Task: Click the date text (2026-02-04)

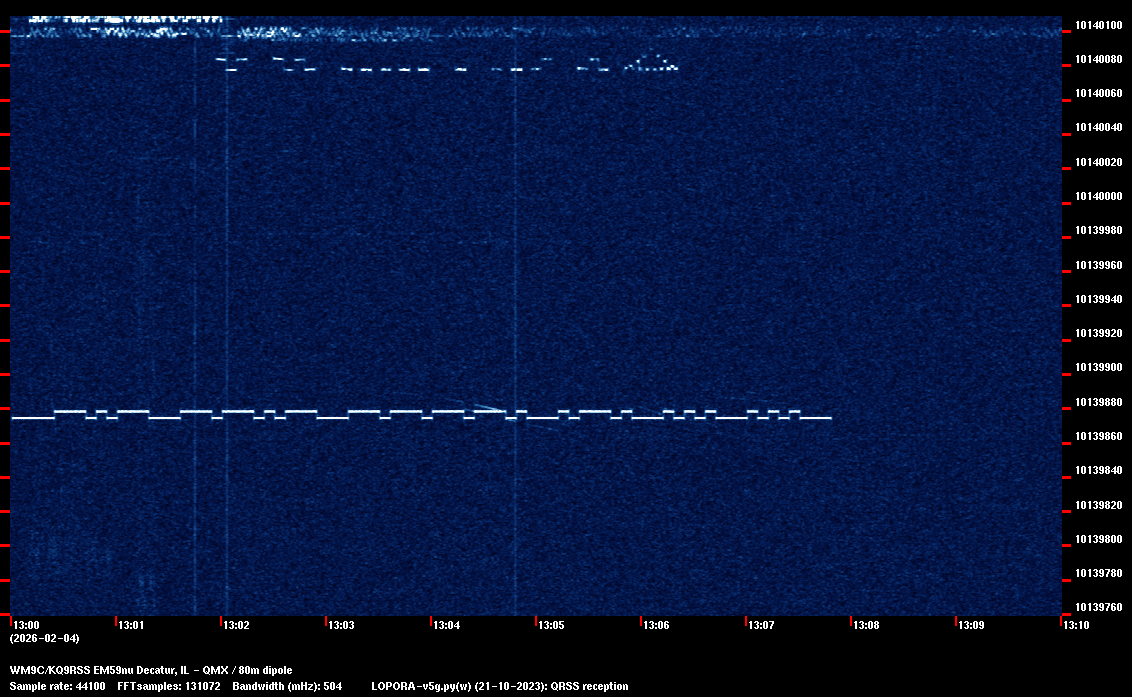Action: pyautogui.click(x=44, y=638)
